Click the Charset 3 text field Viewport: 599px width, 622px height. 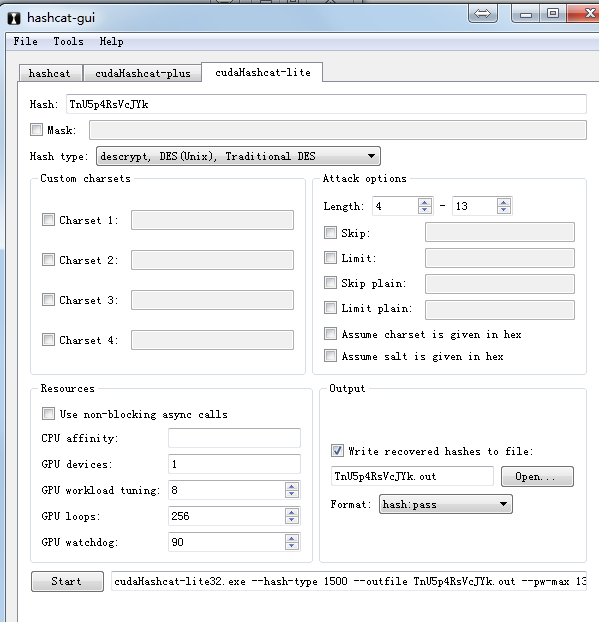tap(213, 300)
